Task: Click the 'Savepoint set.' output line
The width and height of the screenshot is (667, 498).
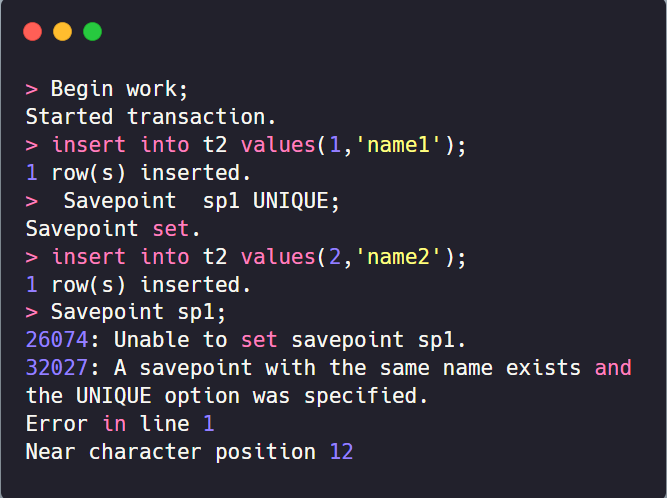Action: tap(112, 229)
